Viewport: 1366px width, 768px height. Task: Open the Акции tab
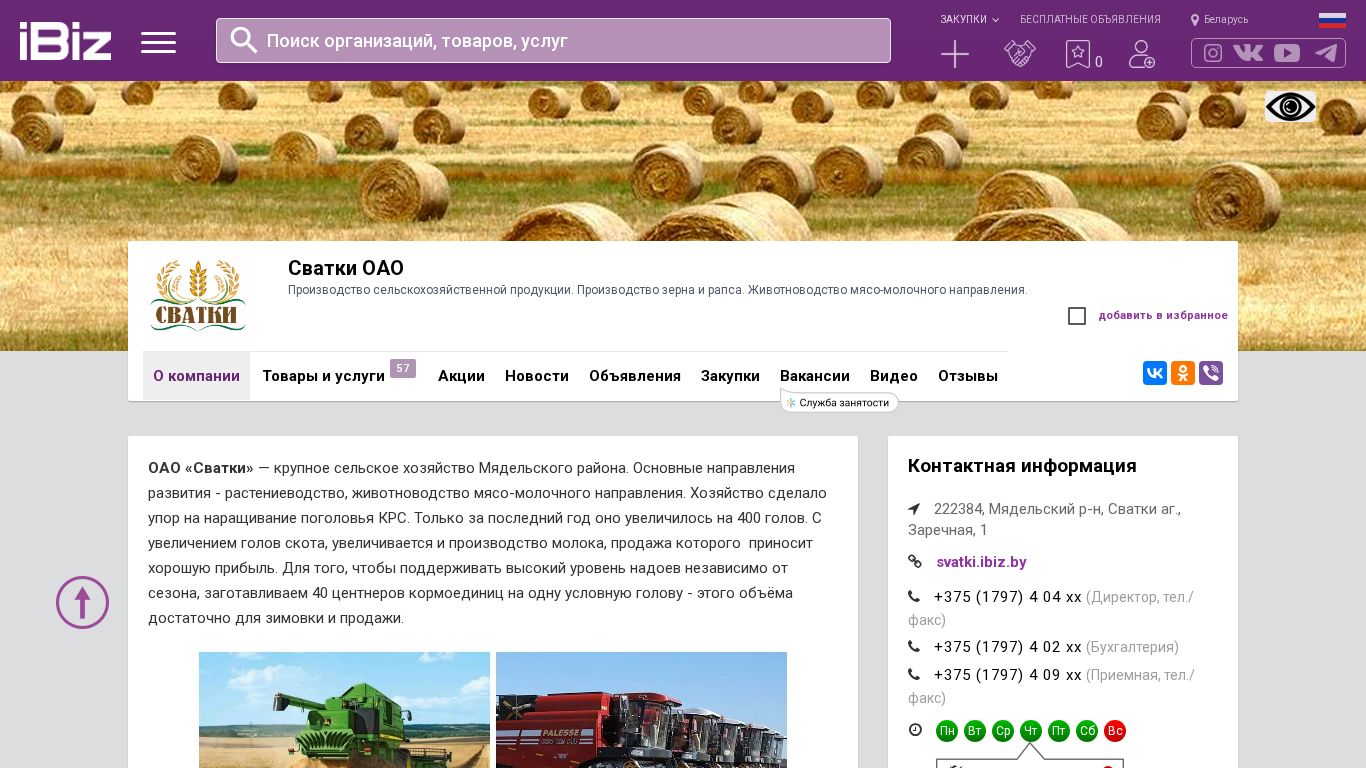(x=461, y=376)
